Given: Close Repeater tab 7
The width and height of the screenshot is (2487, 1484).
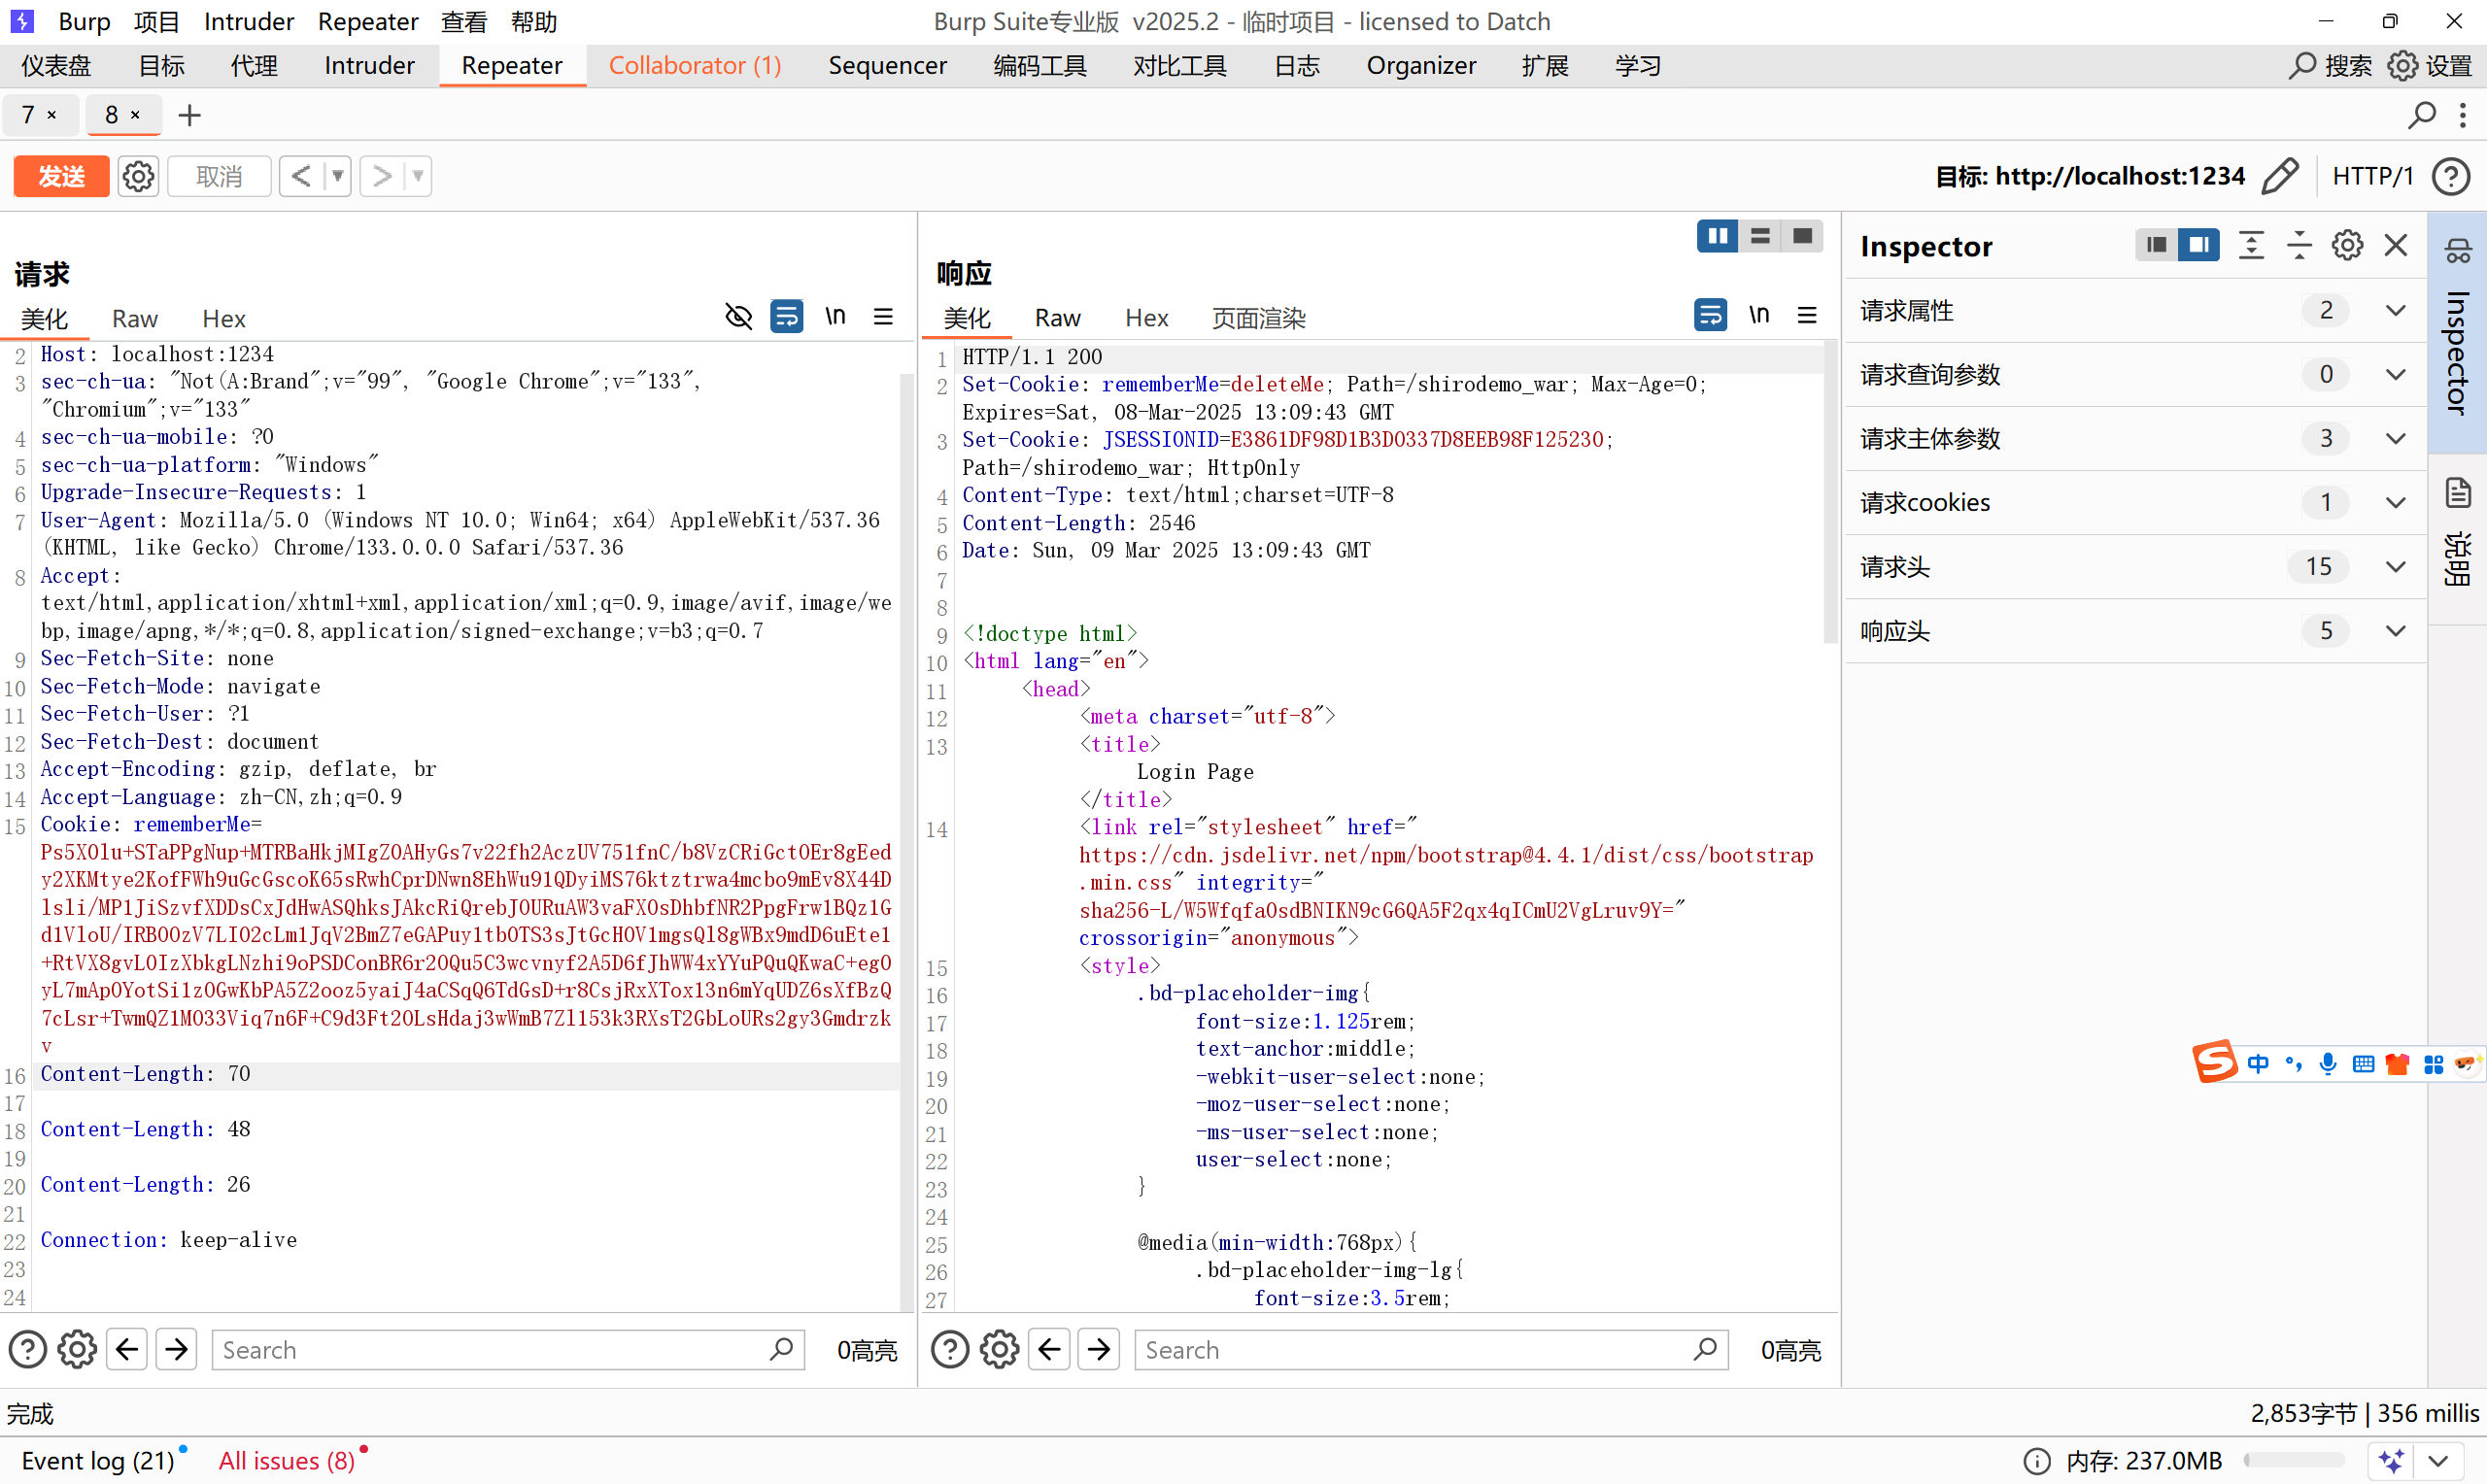Looking at the screenshot, I should coord(52,115).
